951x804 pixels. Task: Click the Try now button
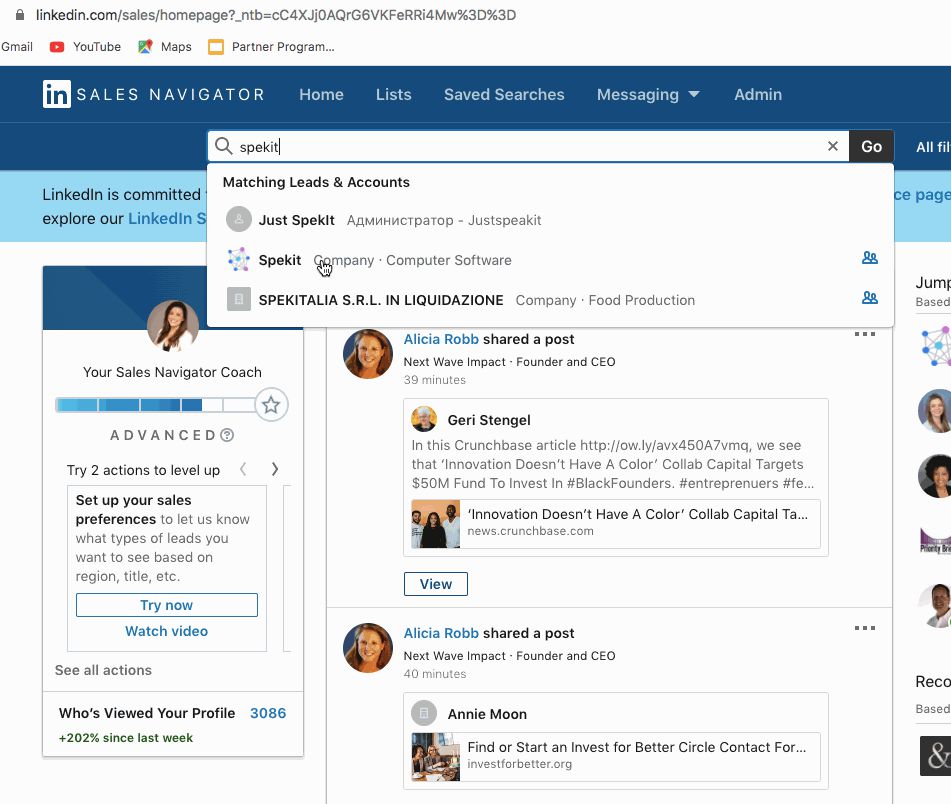tap(167, 605)
